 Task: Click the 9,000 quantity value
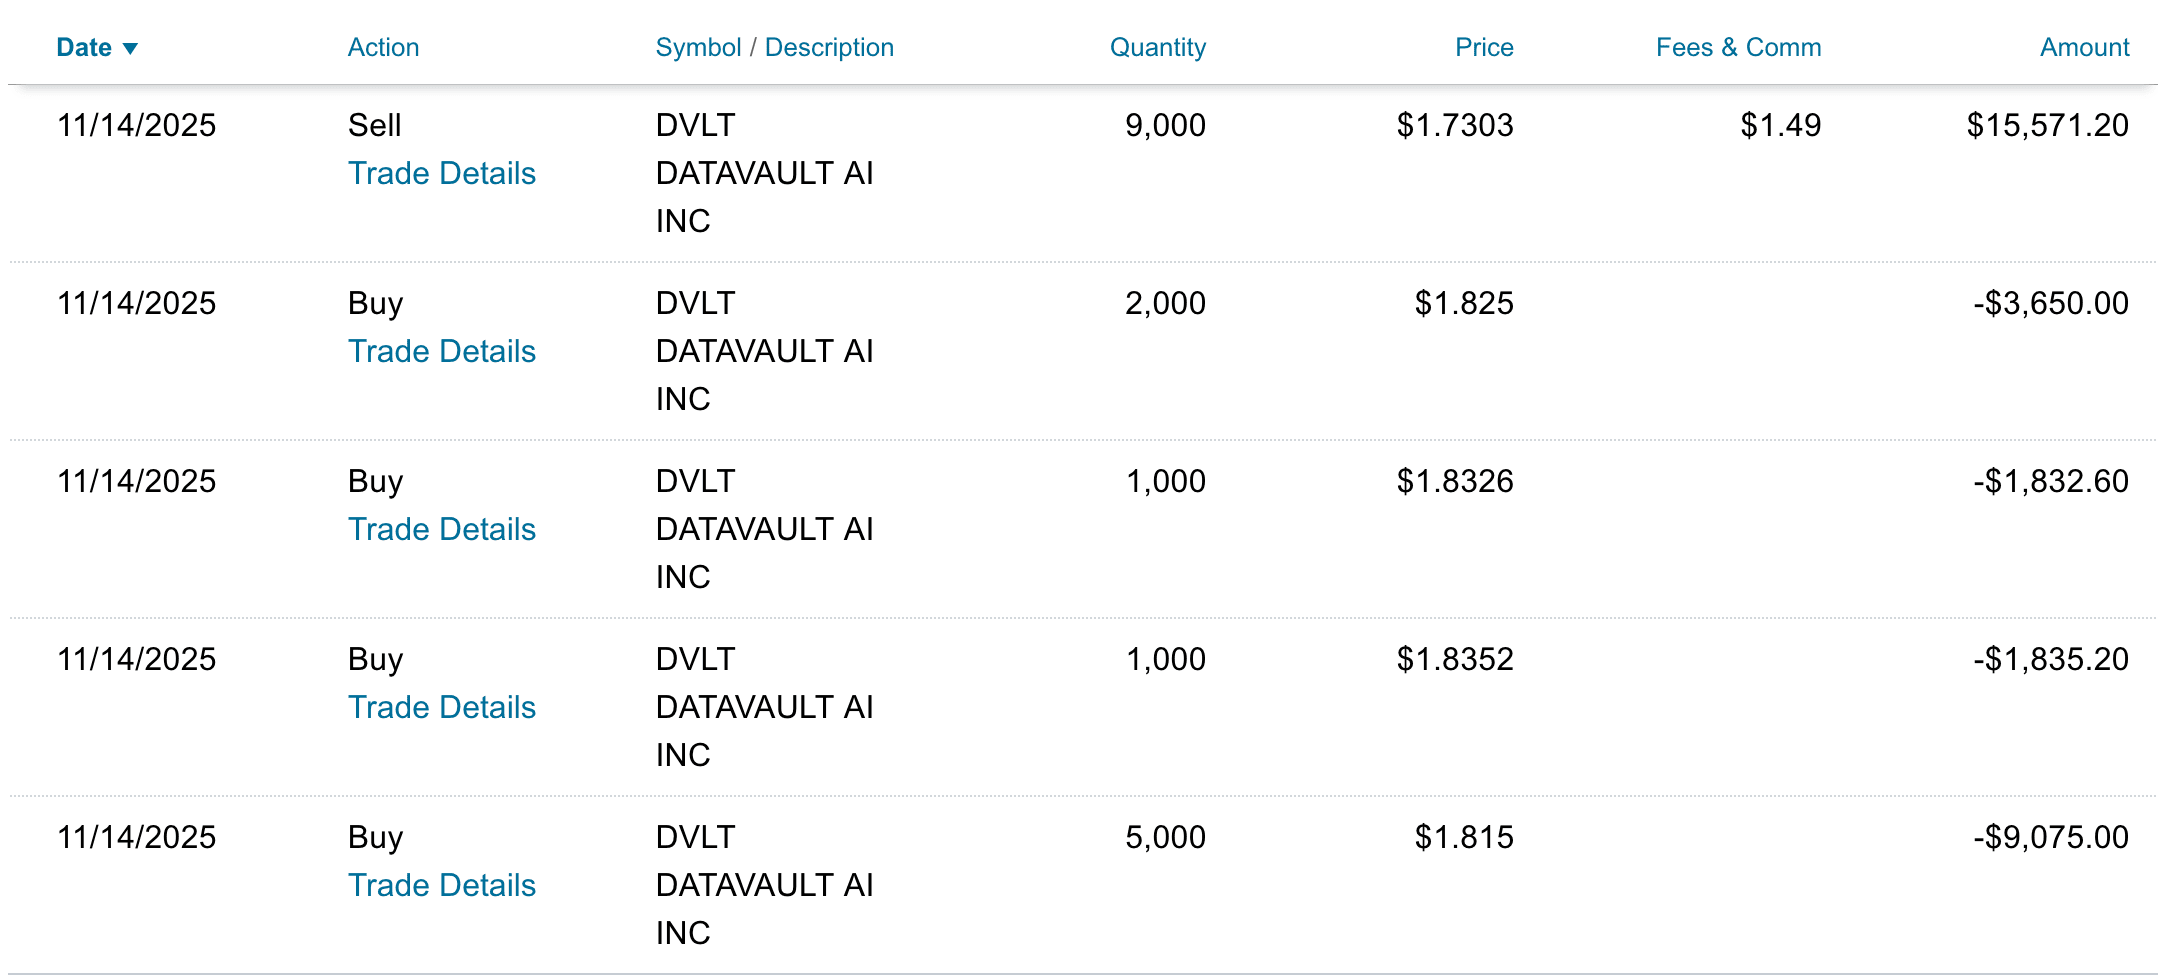click(x=1165, y=126)
